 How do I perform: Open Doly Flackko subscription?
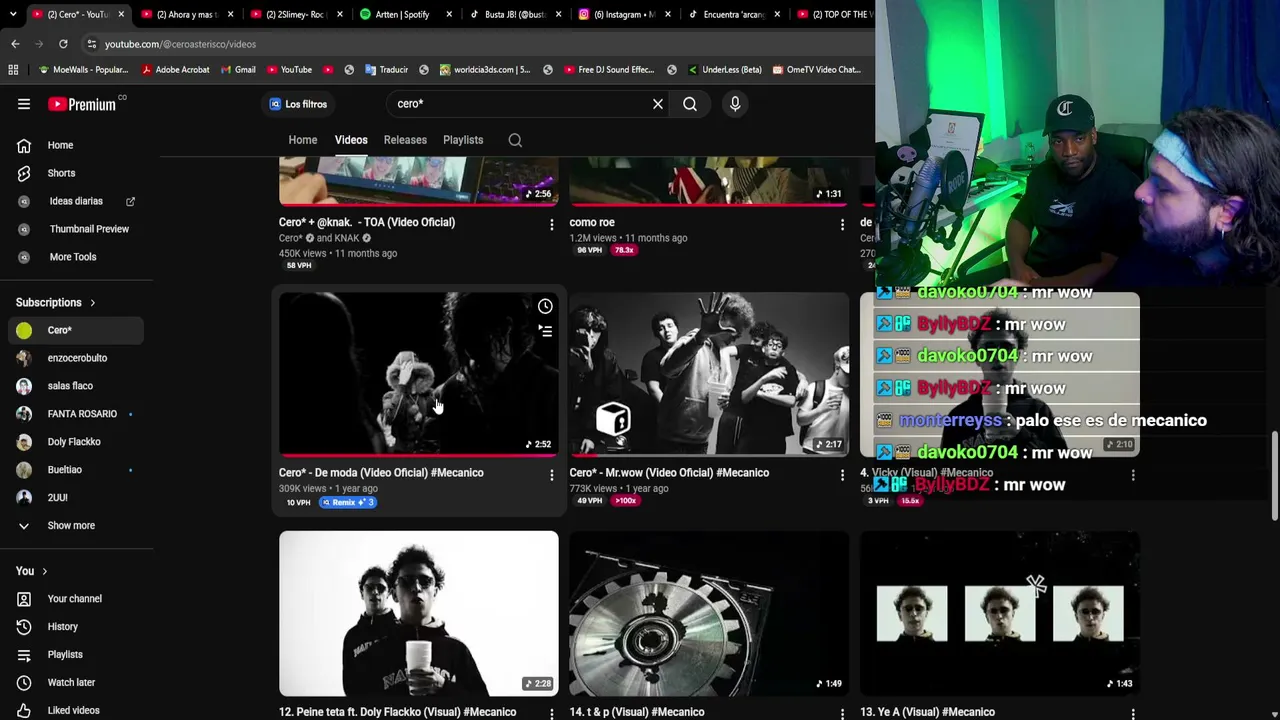click(x=76, y=442)
